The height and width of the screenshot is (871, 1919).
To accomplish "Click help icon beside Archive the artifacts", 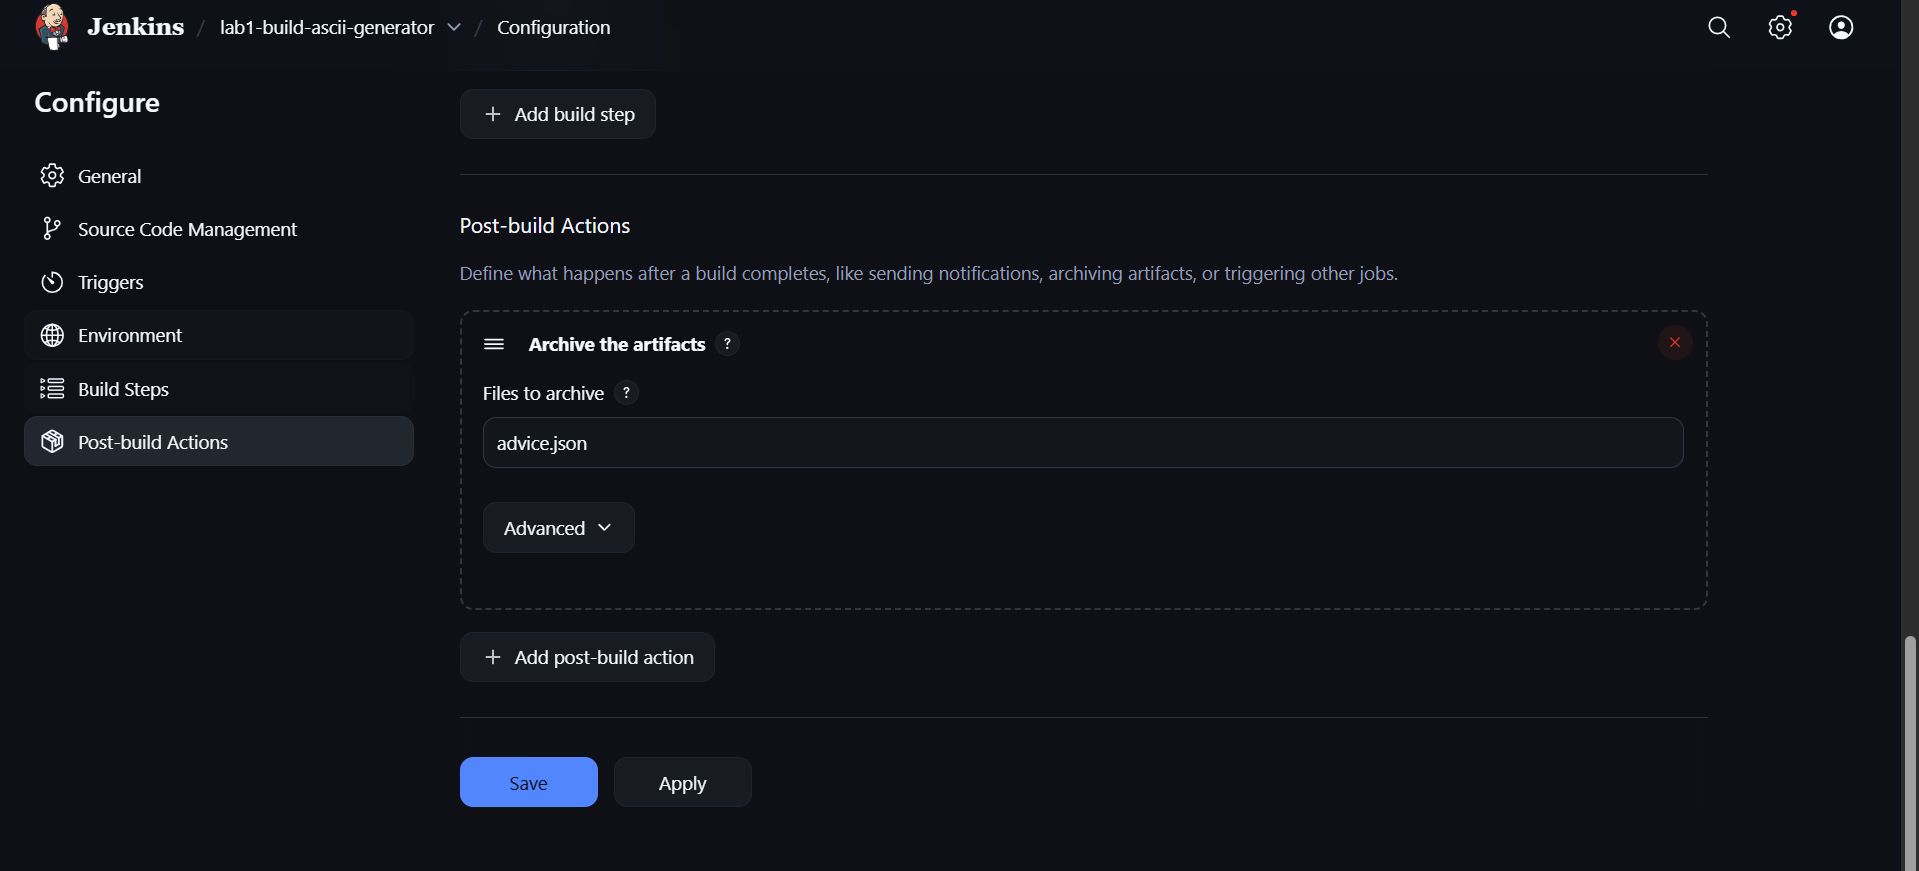I will click(728, 344).
